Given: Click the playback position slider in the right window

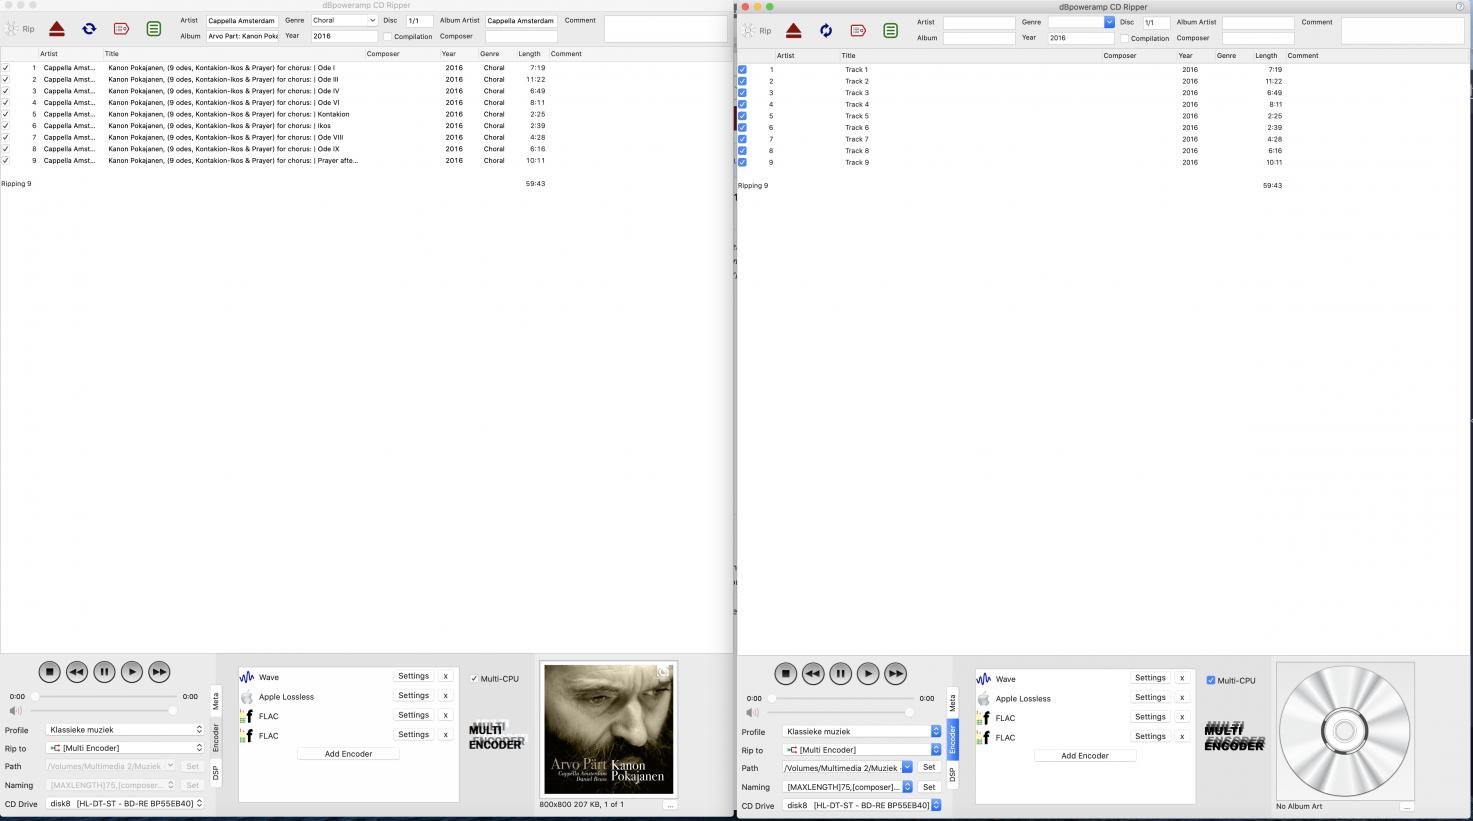Looking at the screenshot, I should click(841, 699).
